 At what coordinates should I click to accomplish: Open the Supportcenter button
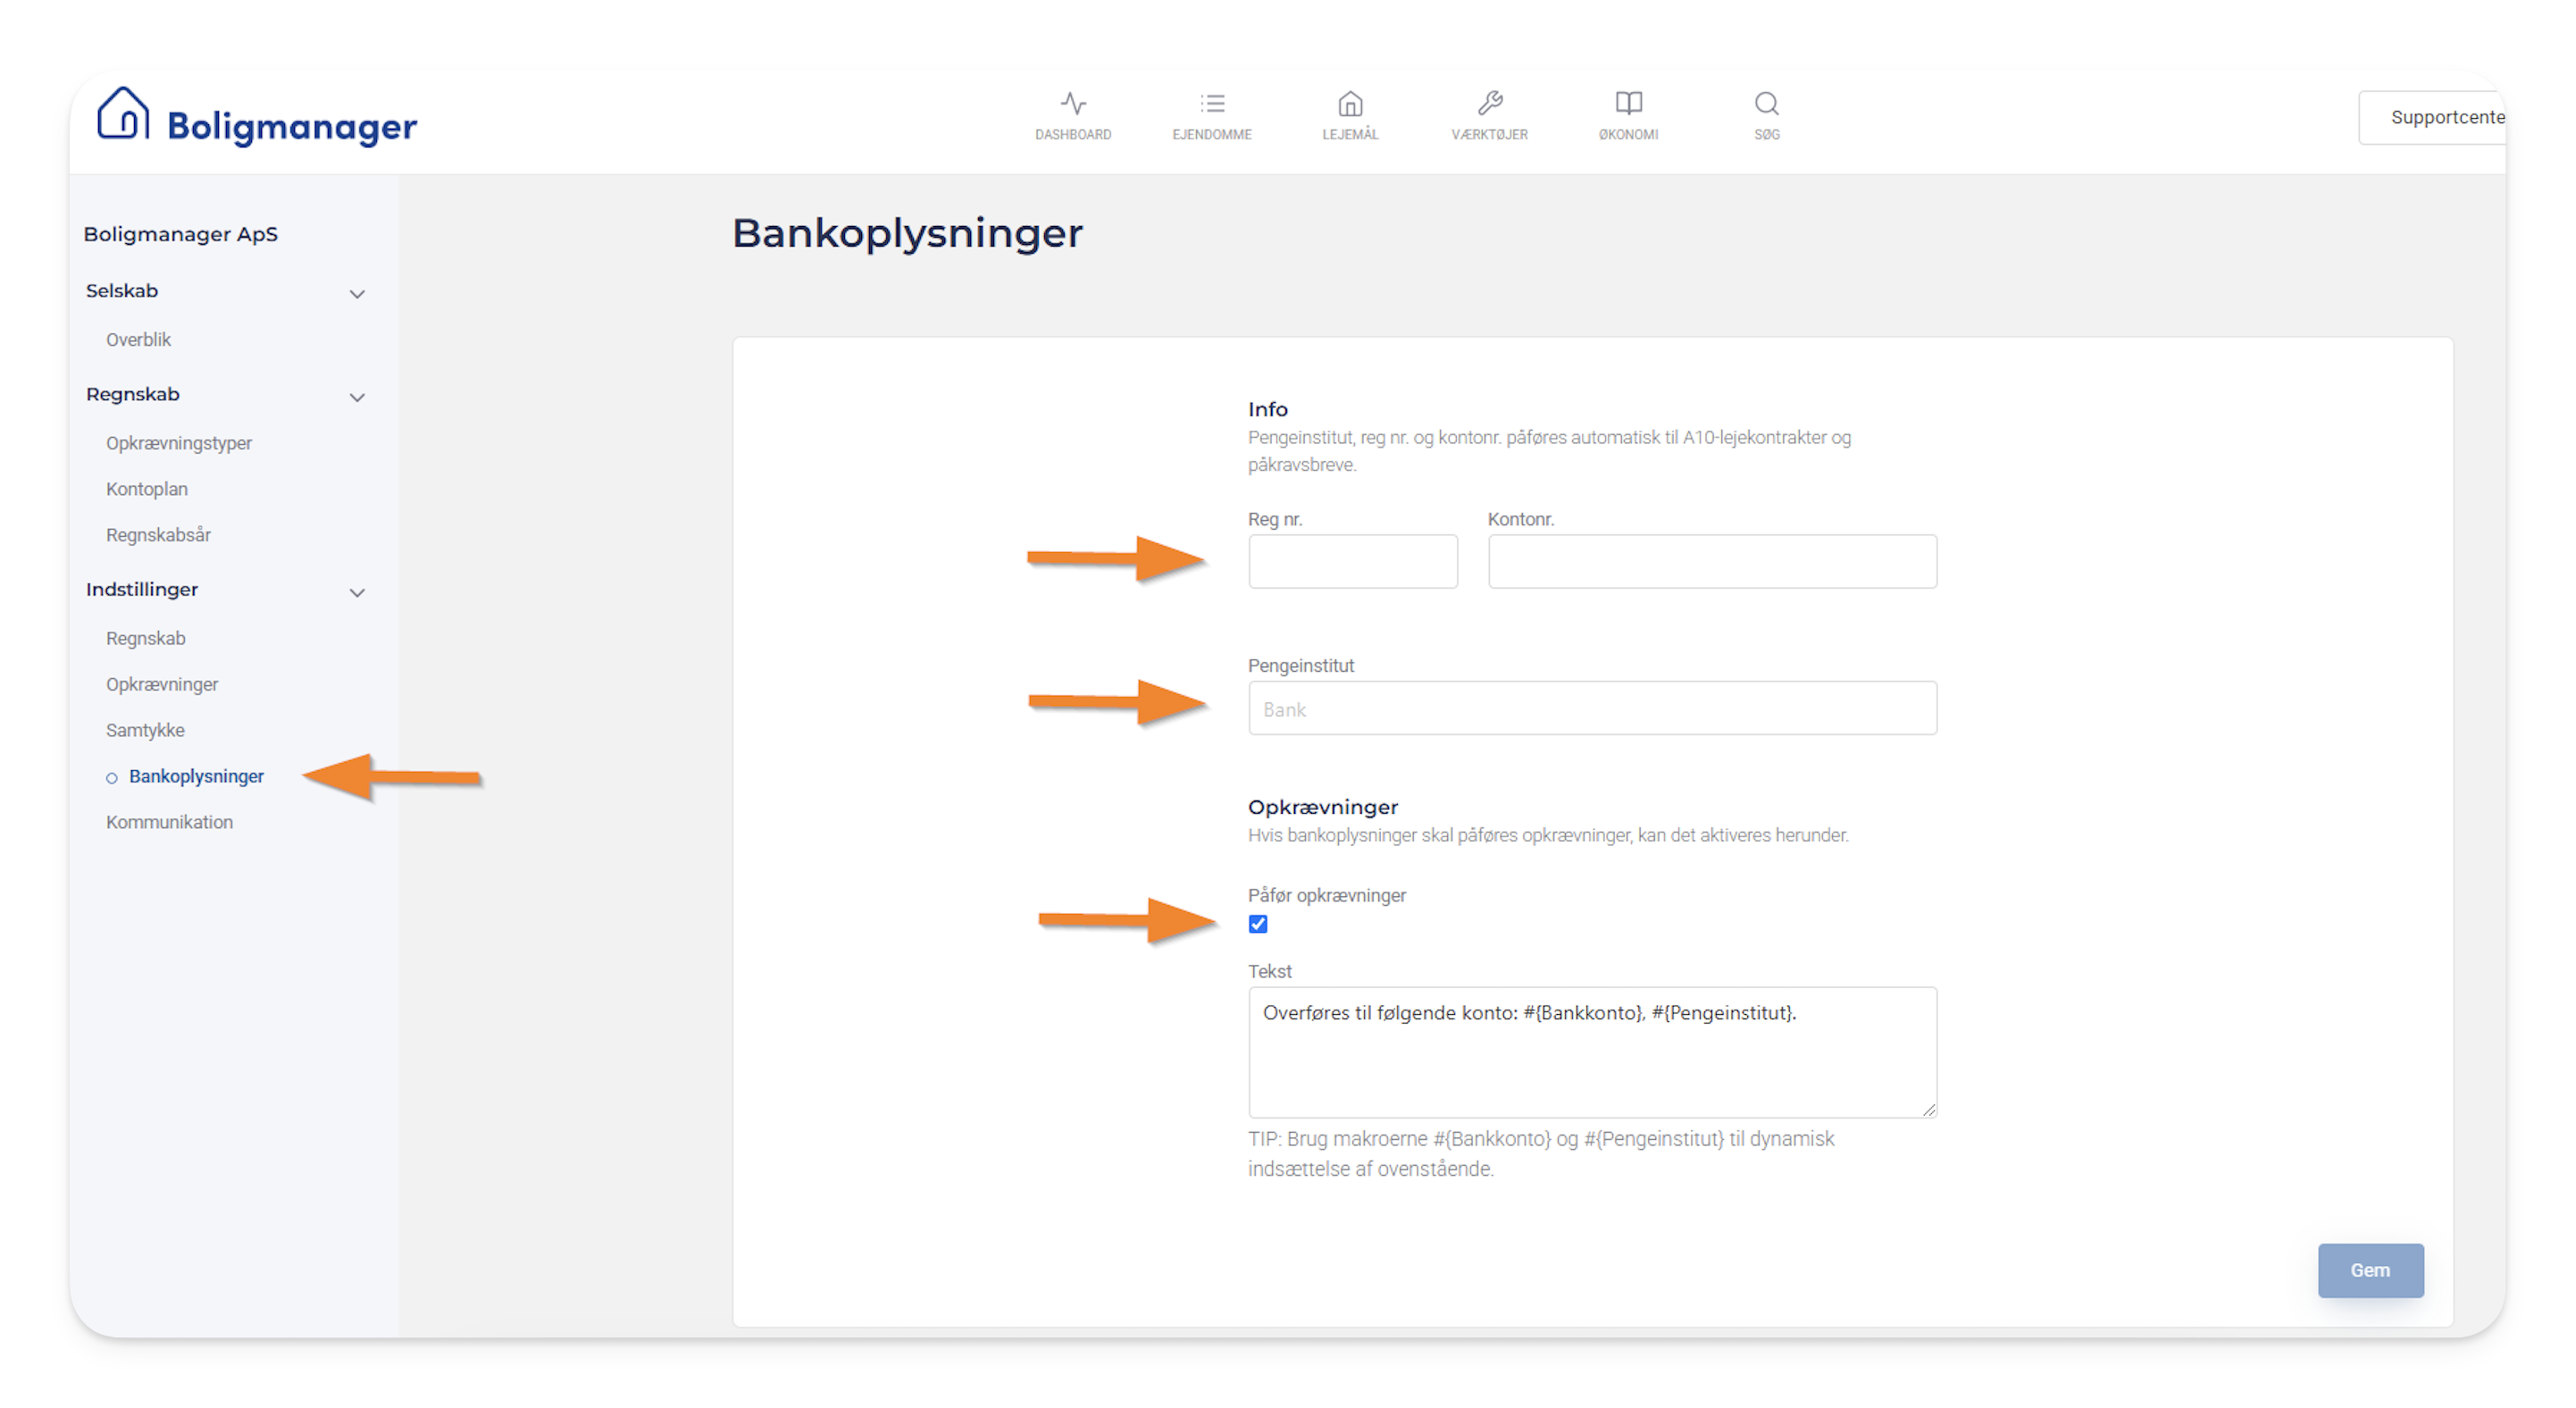tap(2433, 117)
